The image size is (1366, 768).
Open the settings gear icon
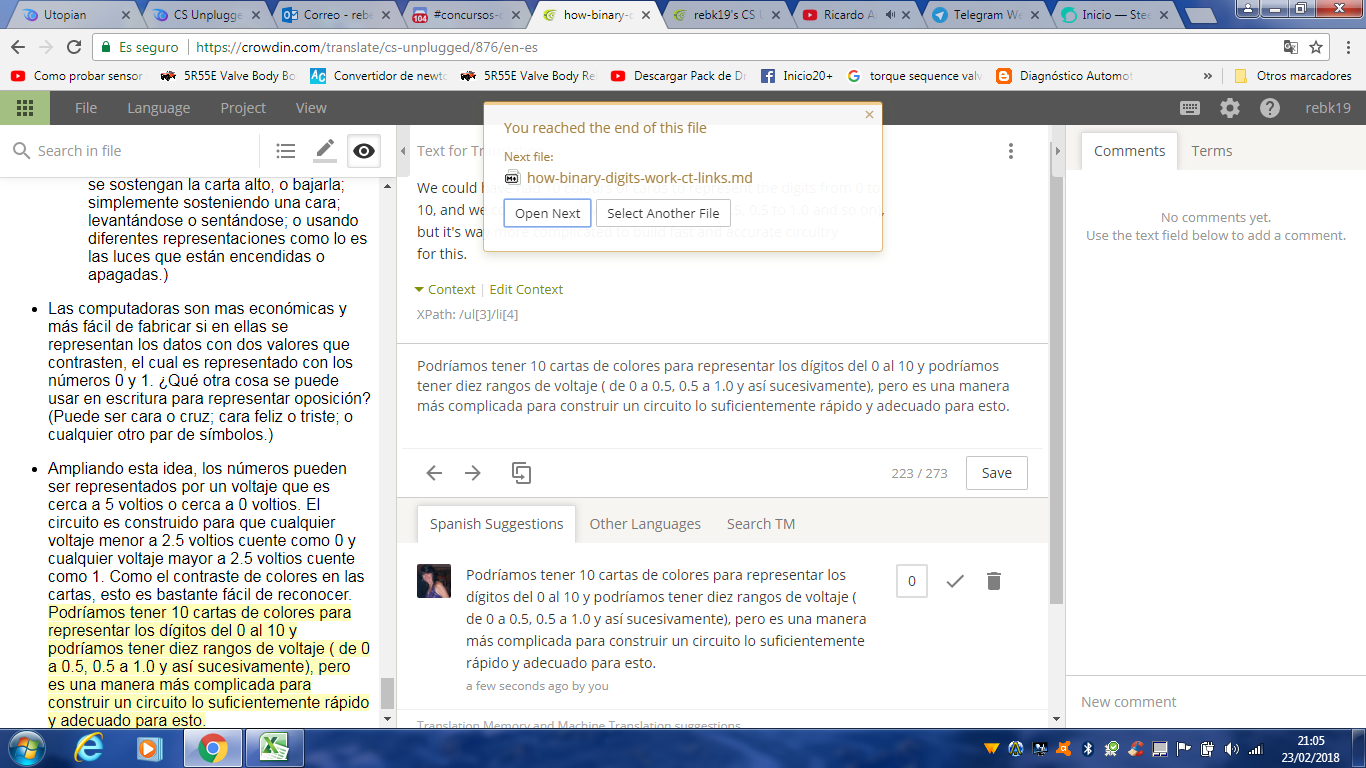tap(1230, 108)
